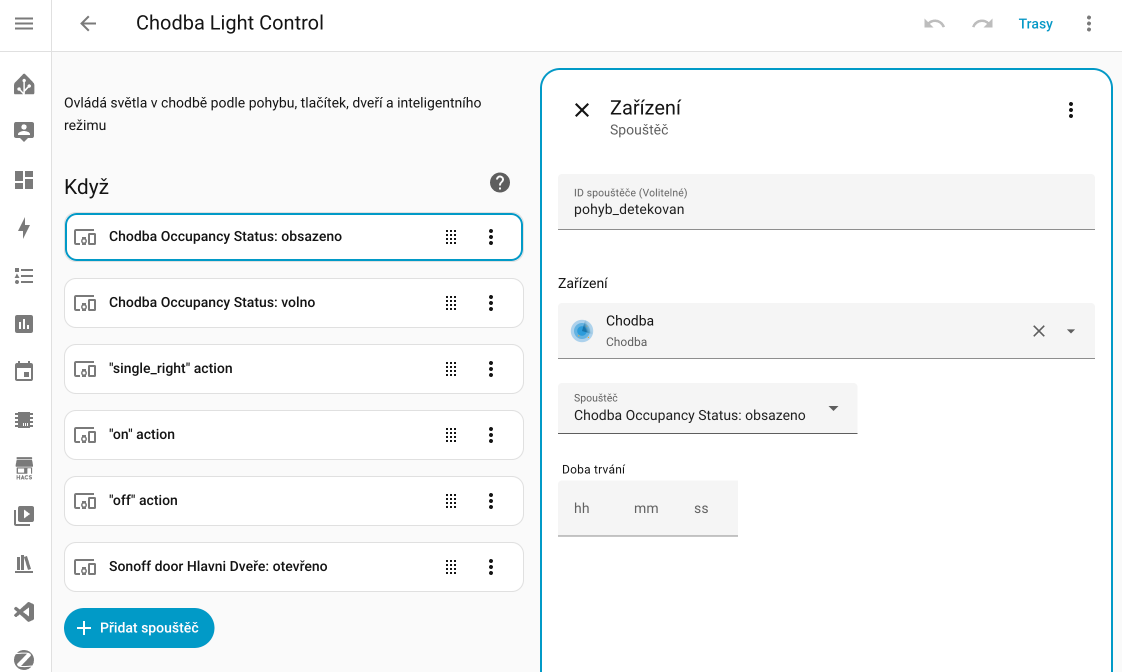The height and width of the screenshot is (672, 1122).
Task: Click the ID spouštěče input field
Action: [826, 209]
